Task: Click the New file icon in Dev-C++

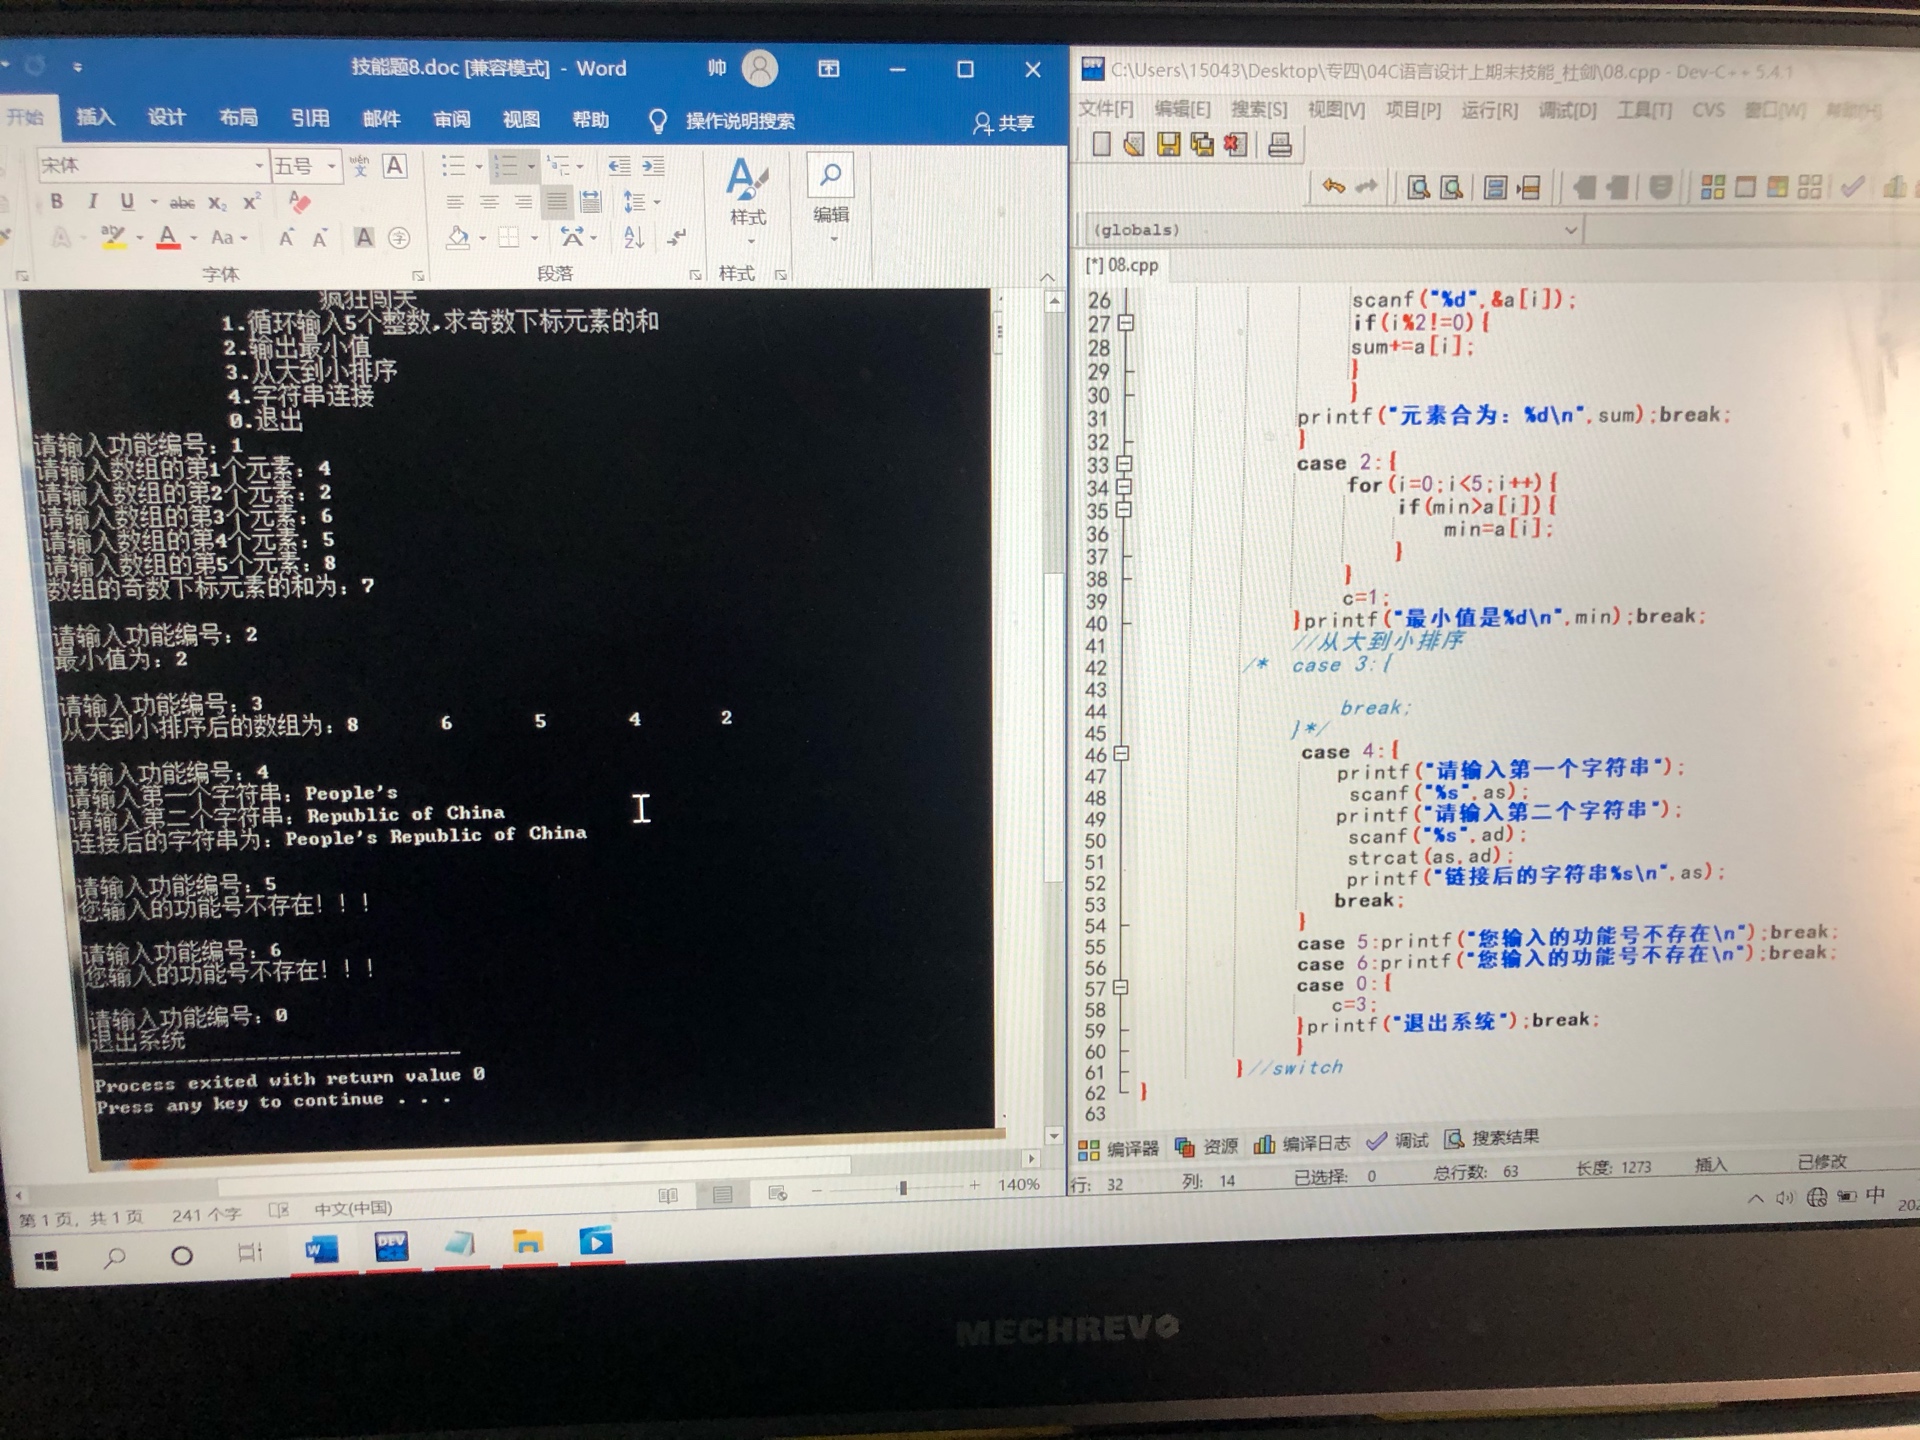Action: pyautogui.click(x=1101, y=144)
